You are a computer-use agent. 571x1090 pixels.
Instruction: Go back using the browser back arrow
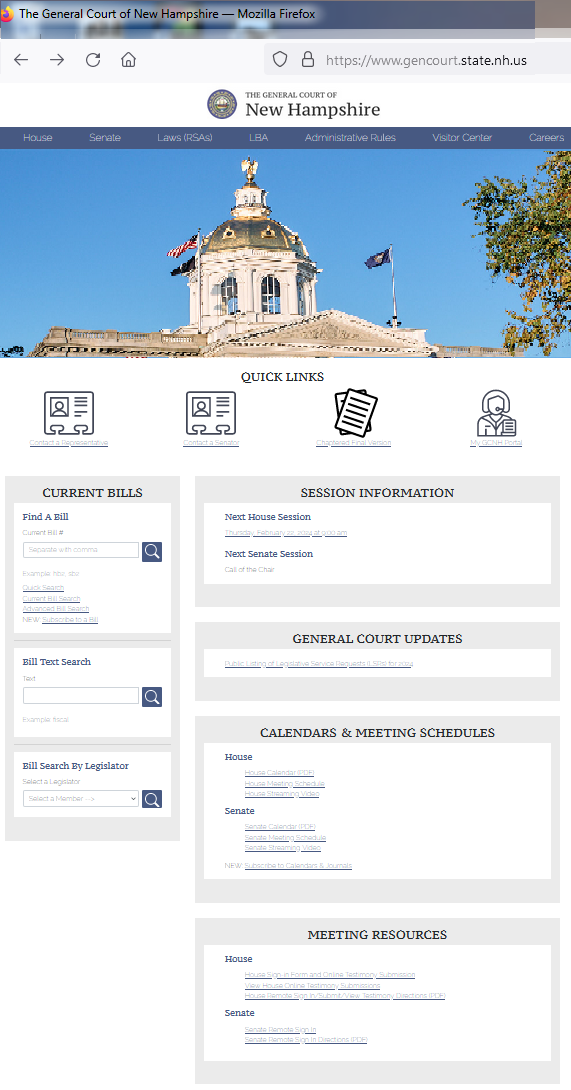(21, 60)
